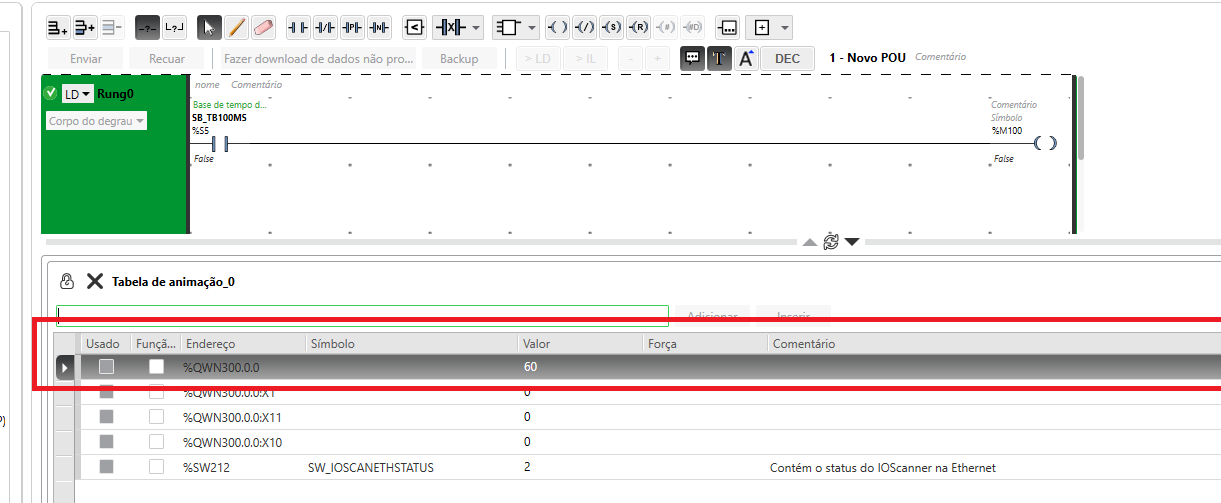Screen dimensions: 1221x503
Task: Toggle the T symbol display button
Action: click(x=719, y=58)
